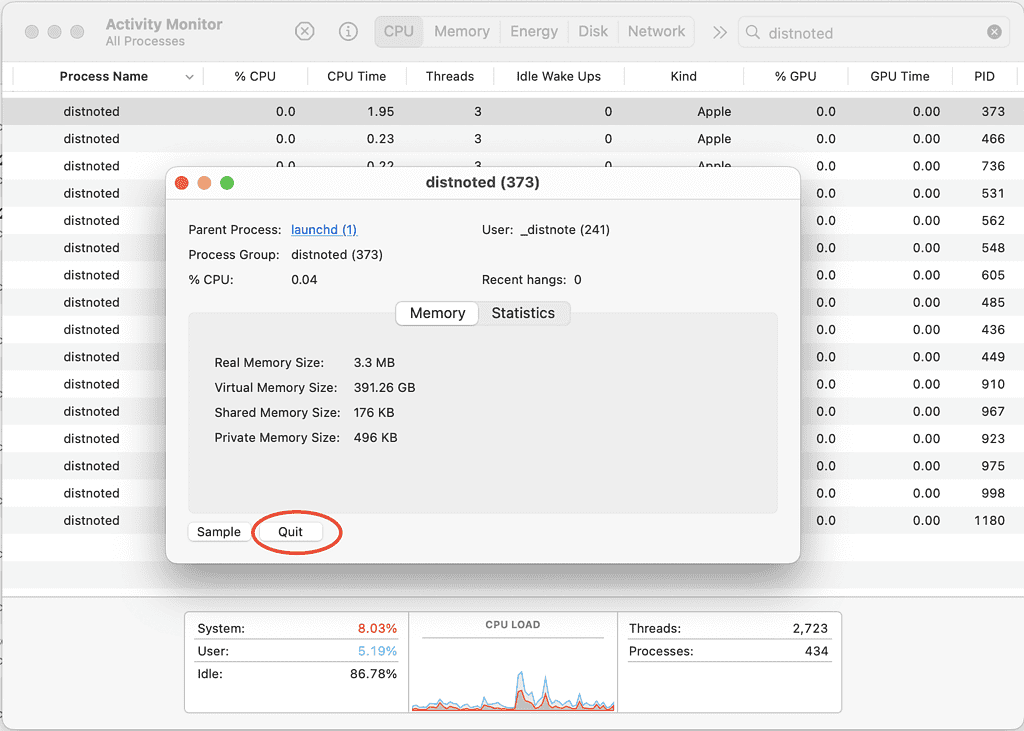Switch to the Memory toolbar tab
The height and width of the screenshot is (731, 1024).
461,31
